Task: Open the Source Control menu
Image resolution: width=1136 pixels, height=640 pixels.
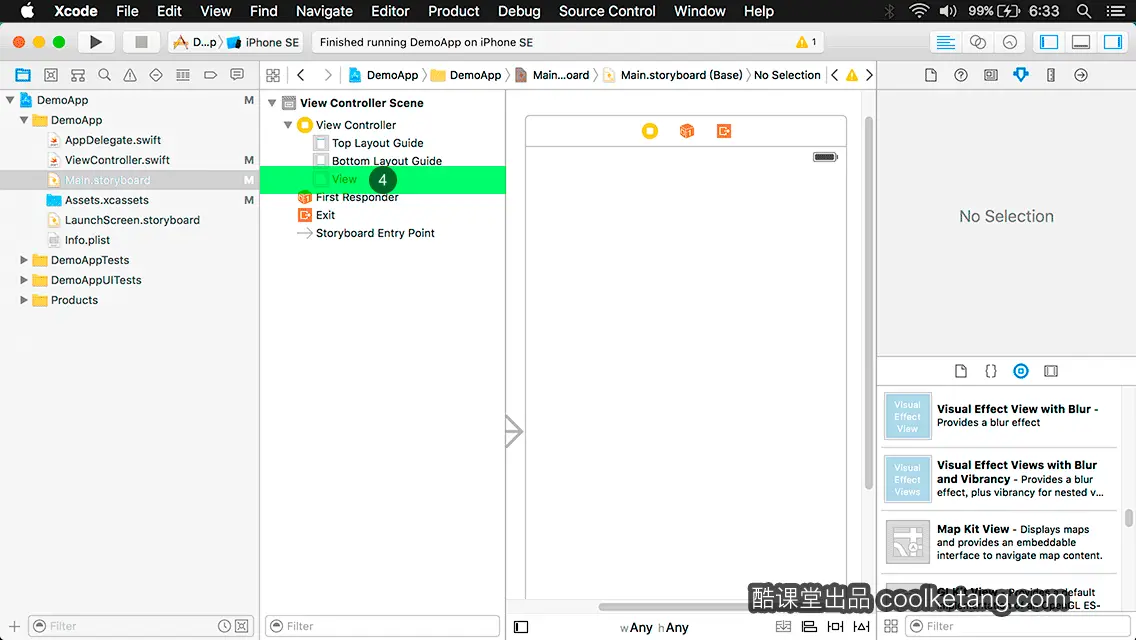Action: click(607, 11)
